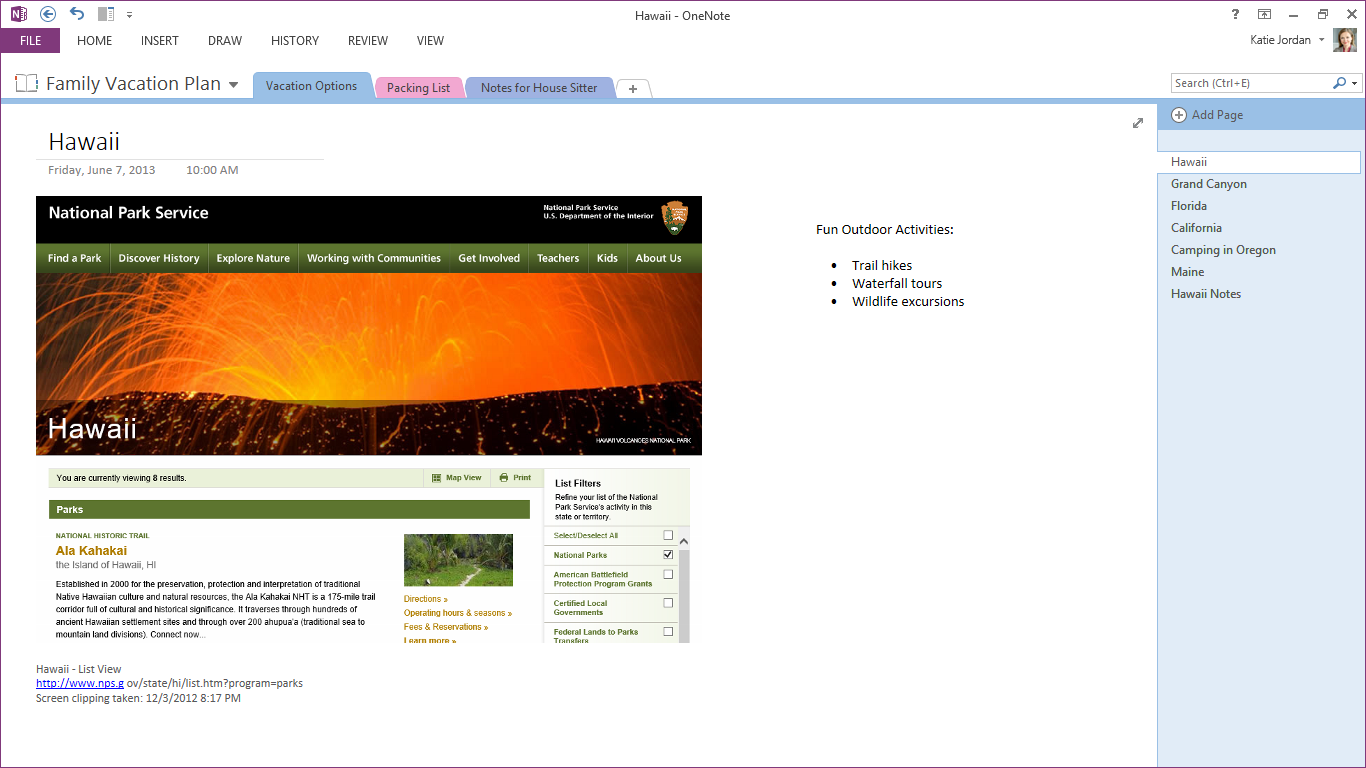This screenshot has height=768, width=1366.
Task: Click the National Park Service arrowhead logo
Action: pyautogui.click(x=675, y=217)
